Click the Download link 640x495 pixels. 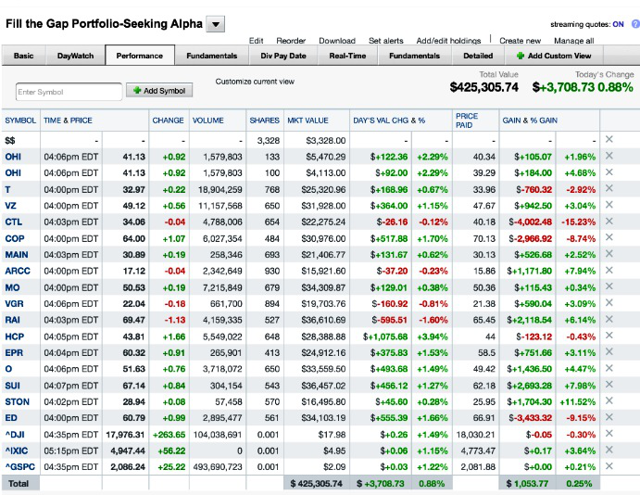tap(337, 41)
